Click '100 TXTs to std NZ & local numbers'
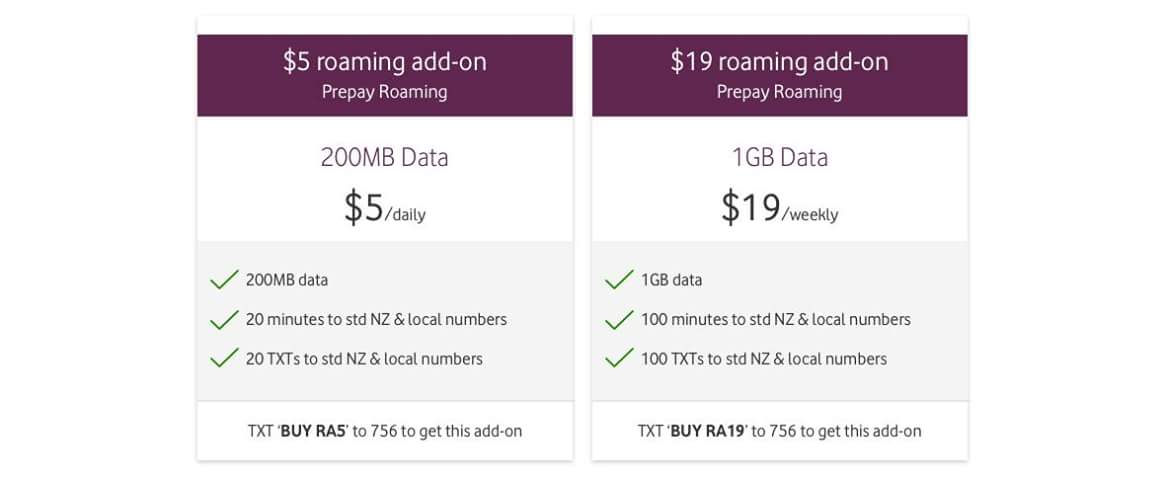This screenshot has width=1165, height=480. 763,359
